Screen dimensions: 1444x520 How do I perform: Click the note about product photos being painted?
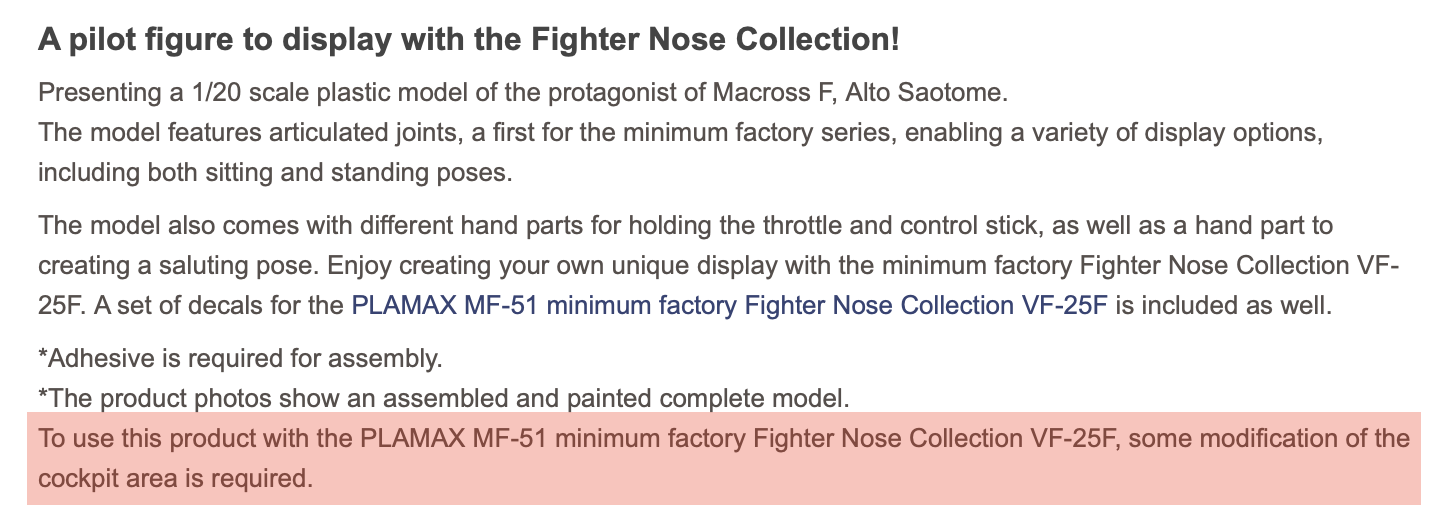point(443,398)
